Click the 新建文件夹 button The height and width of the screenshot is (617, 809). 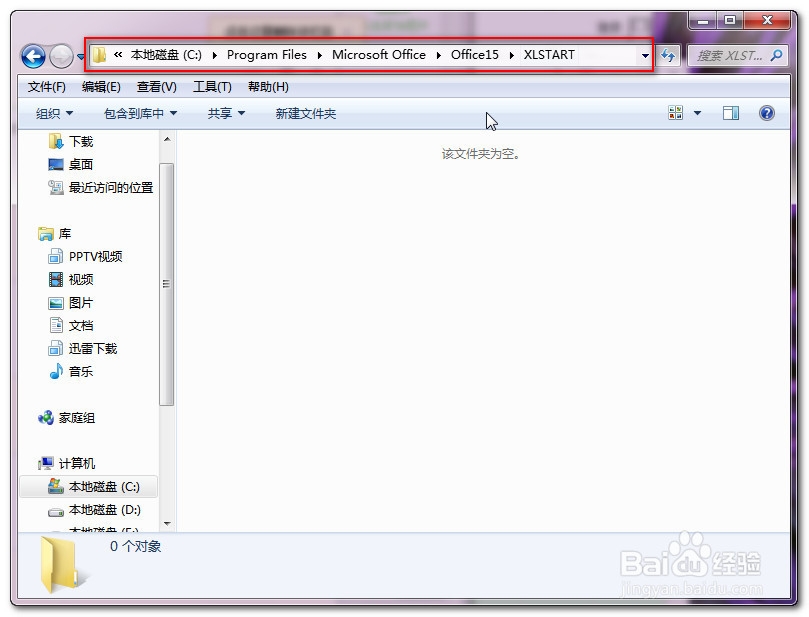pos(303,112)
